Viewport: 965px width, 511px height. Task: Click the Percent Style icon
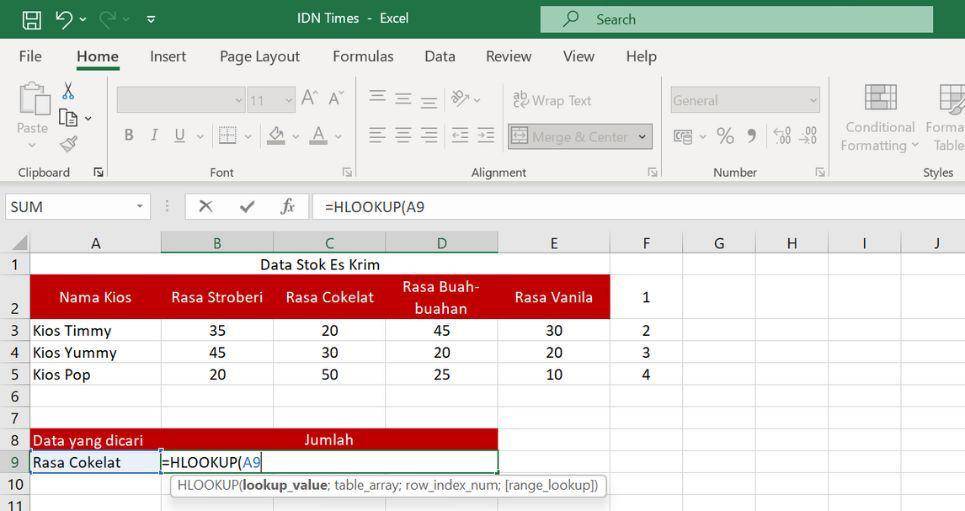pyautogui.click(x=726, y=135)
